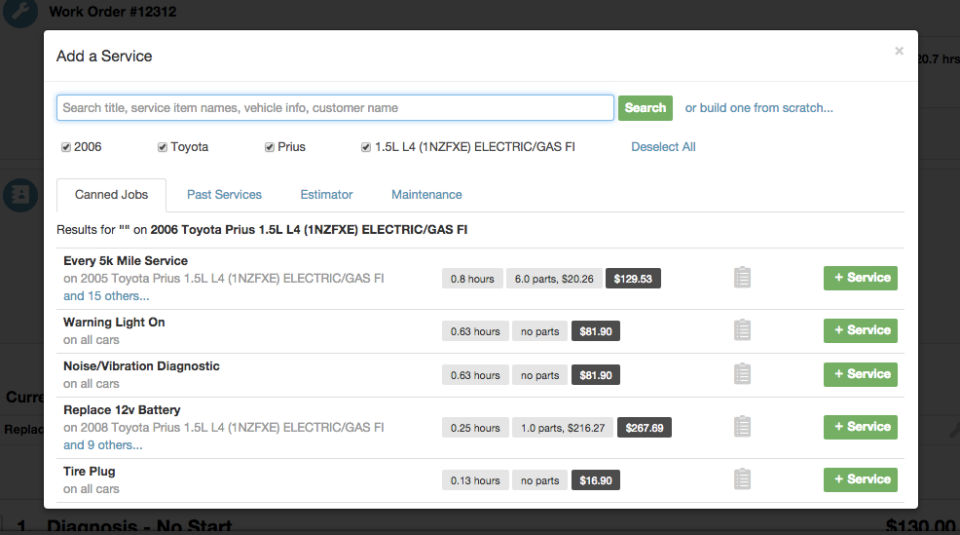The height and width of the screenshot is (535, 960).
Task: Click the wrench icon beside Work Order
Action: coord(20,11)
